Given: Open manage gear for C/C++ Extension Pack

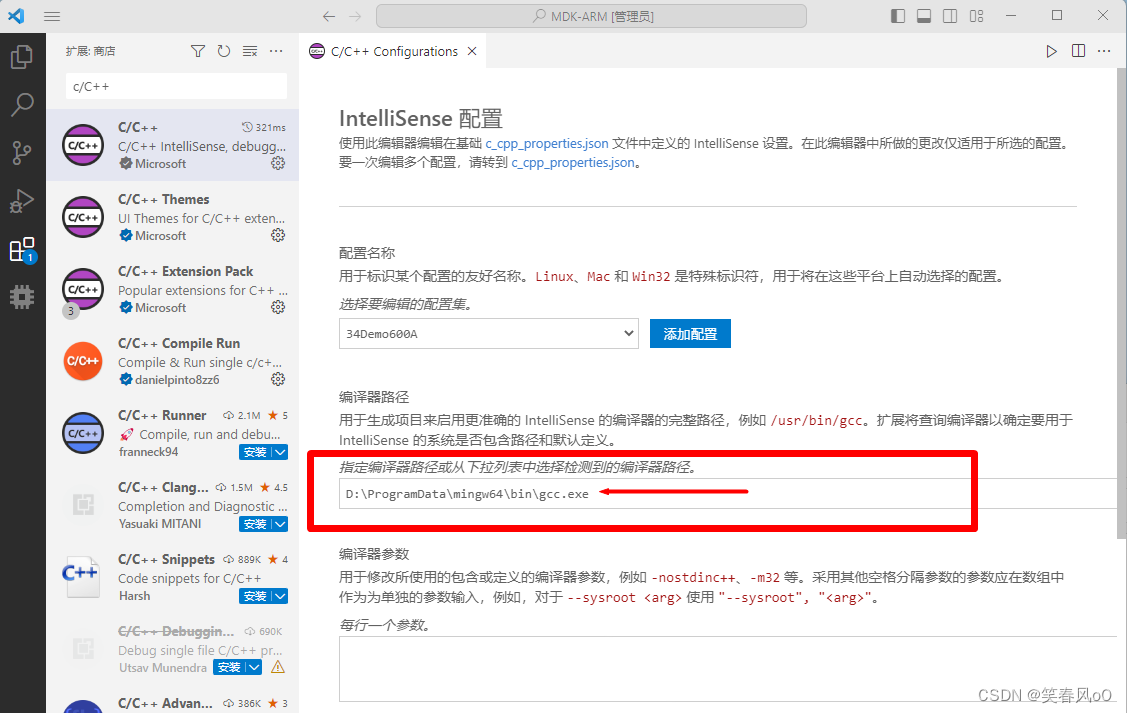Looking at the screenshot, I should (x=278, y=307).
